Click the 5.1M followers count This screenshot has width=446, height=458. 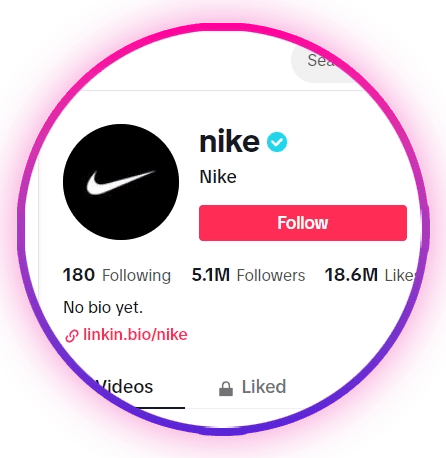pyautogui.click(x=211, y=275)
